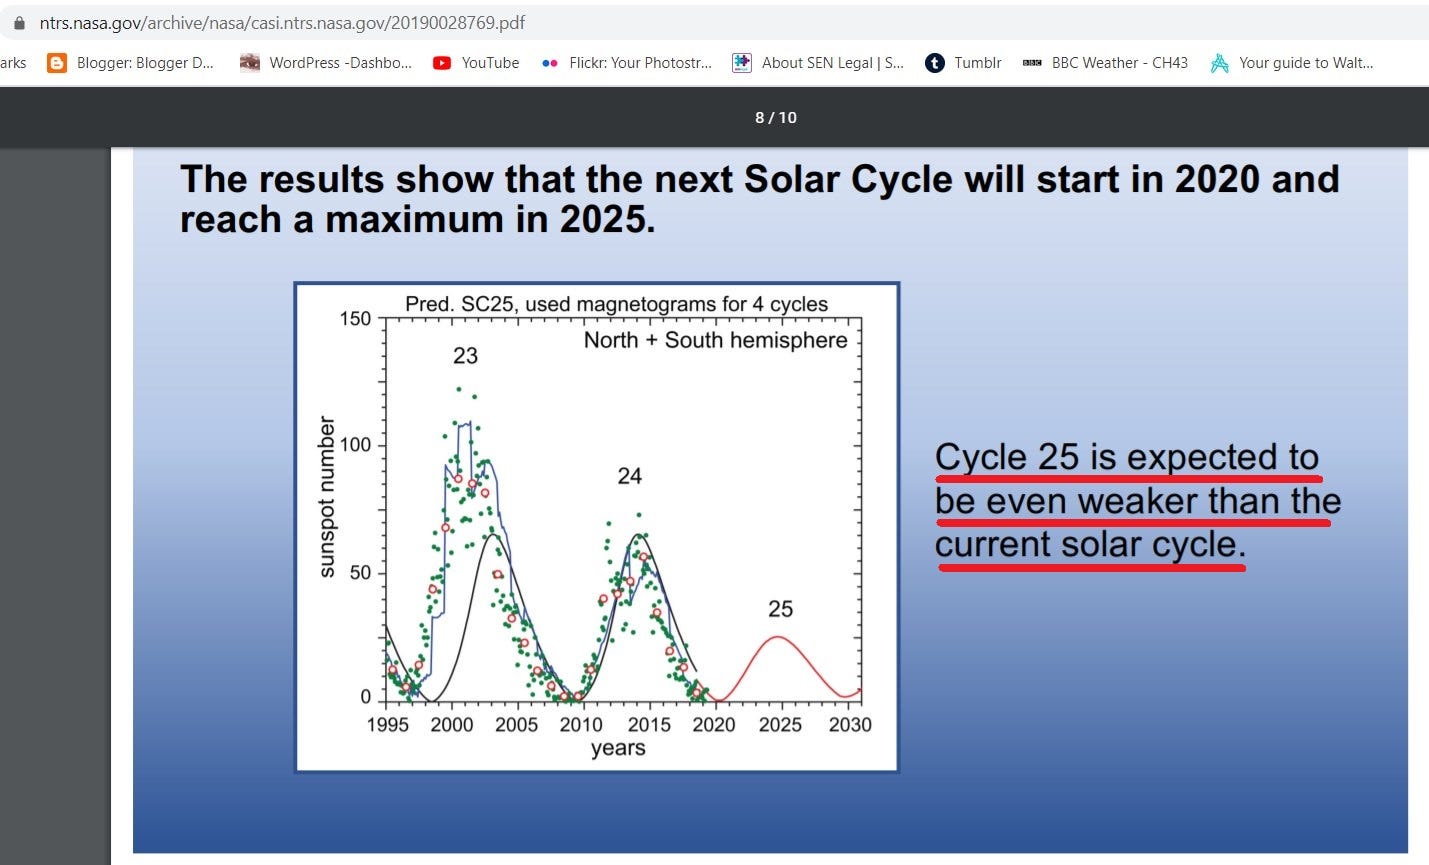The image size is (1429, 865).
Task: Click the cycle label "23" in the chart
Action: [x=465, y=356]
